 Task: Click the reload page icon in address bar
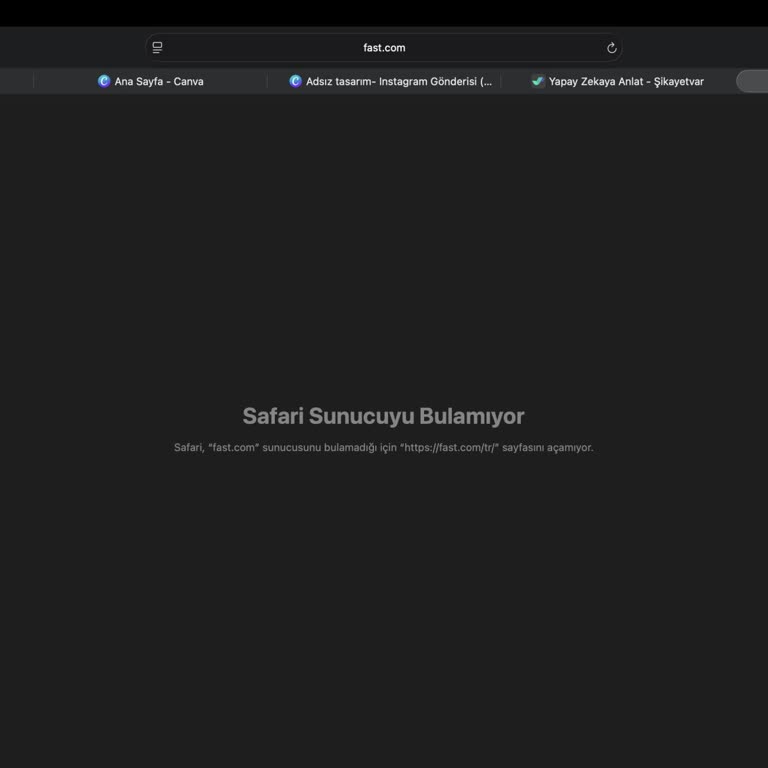coord(611,48)
